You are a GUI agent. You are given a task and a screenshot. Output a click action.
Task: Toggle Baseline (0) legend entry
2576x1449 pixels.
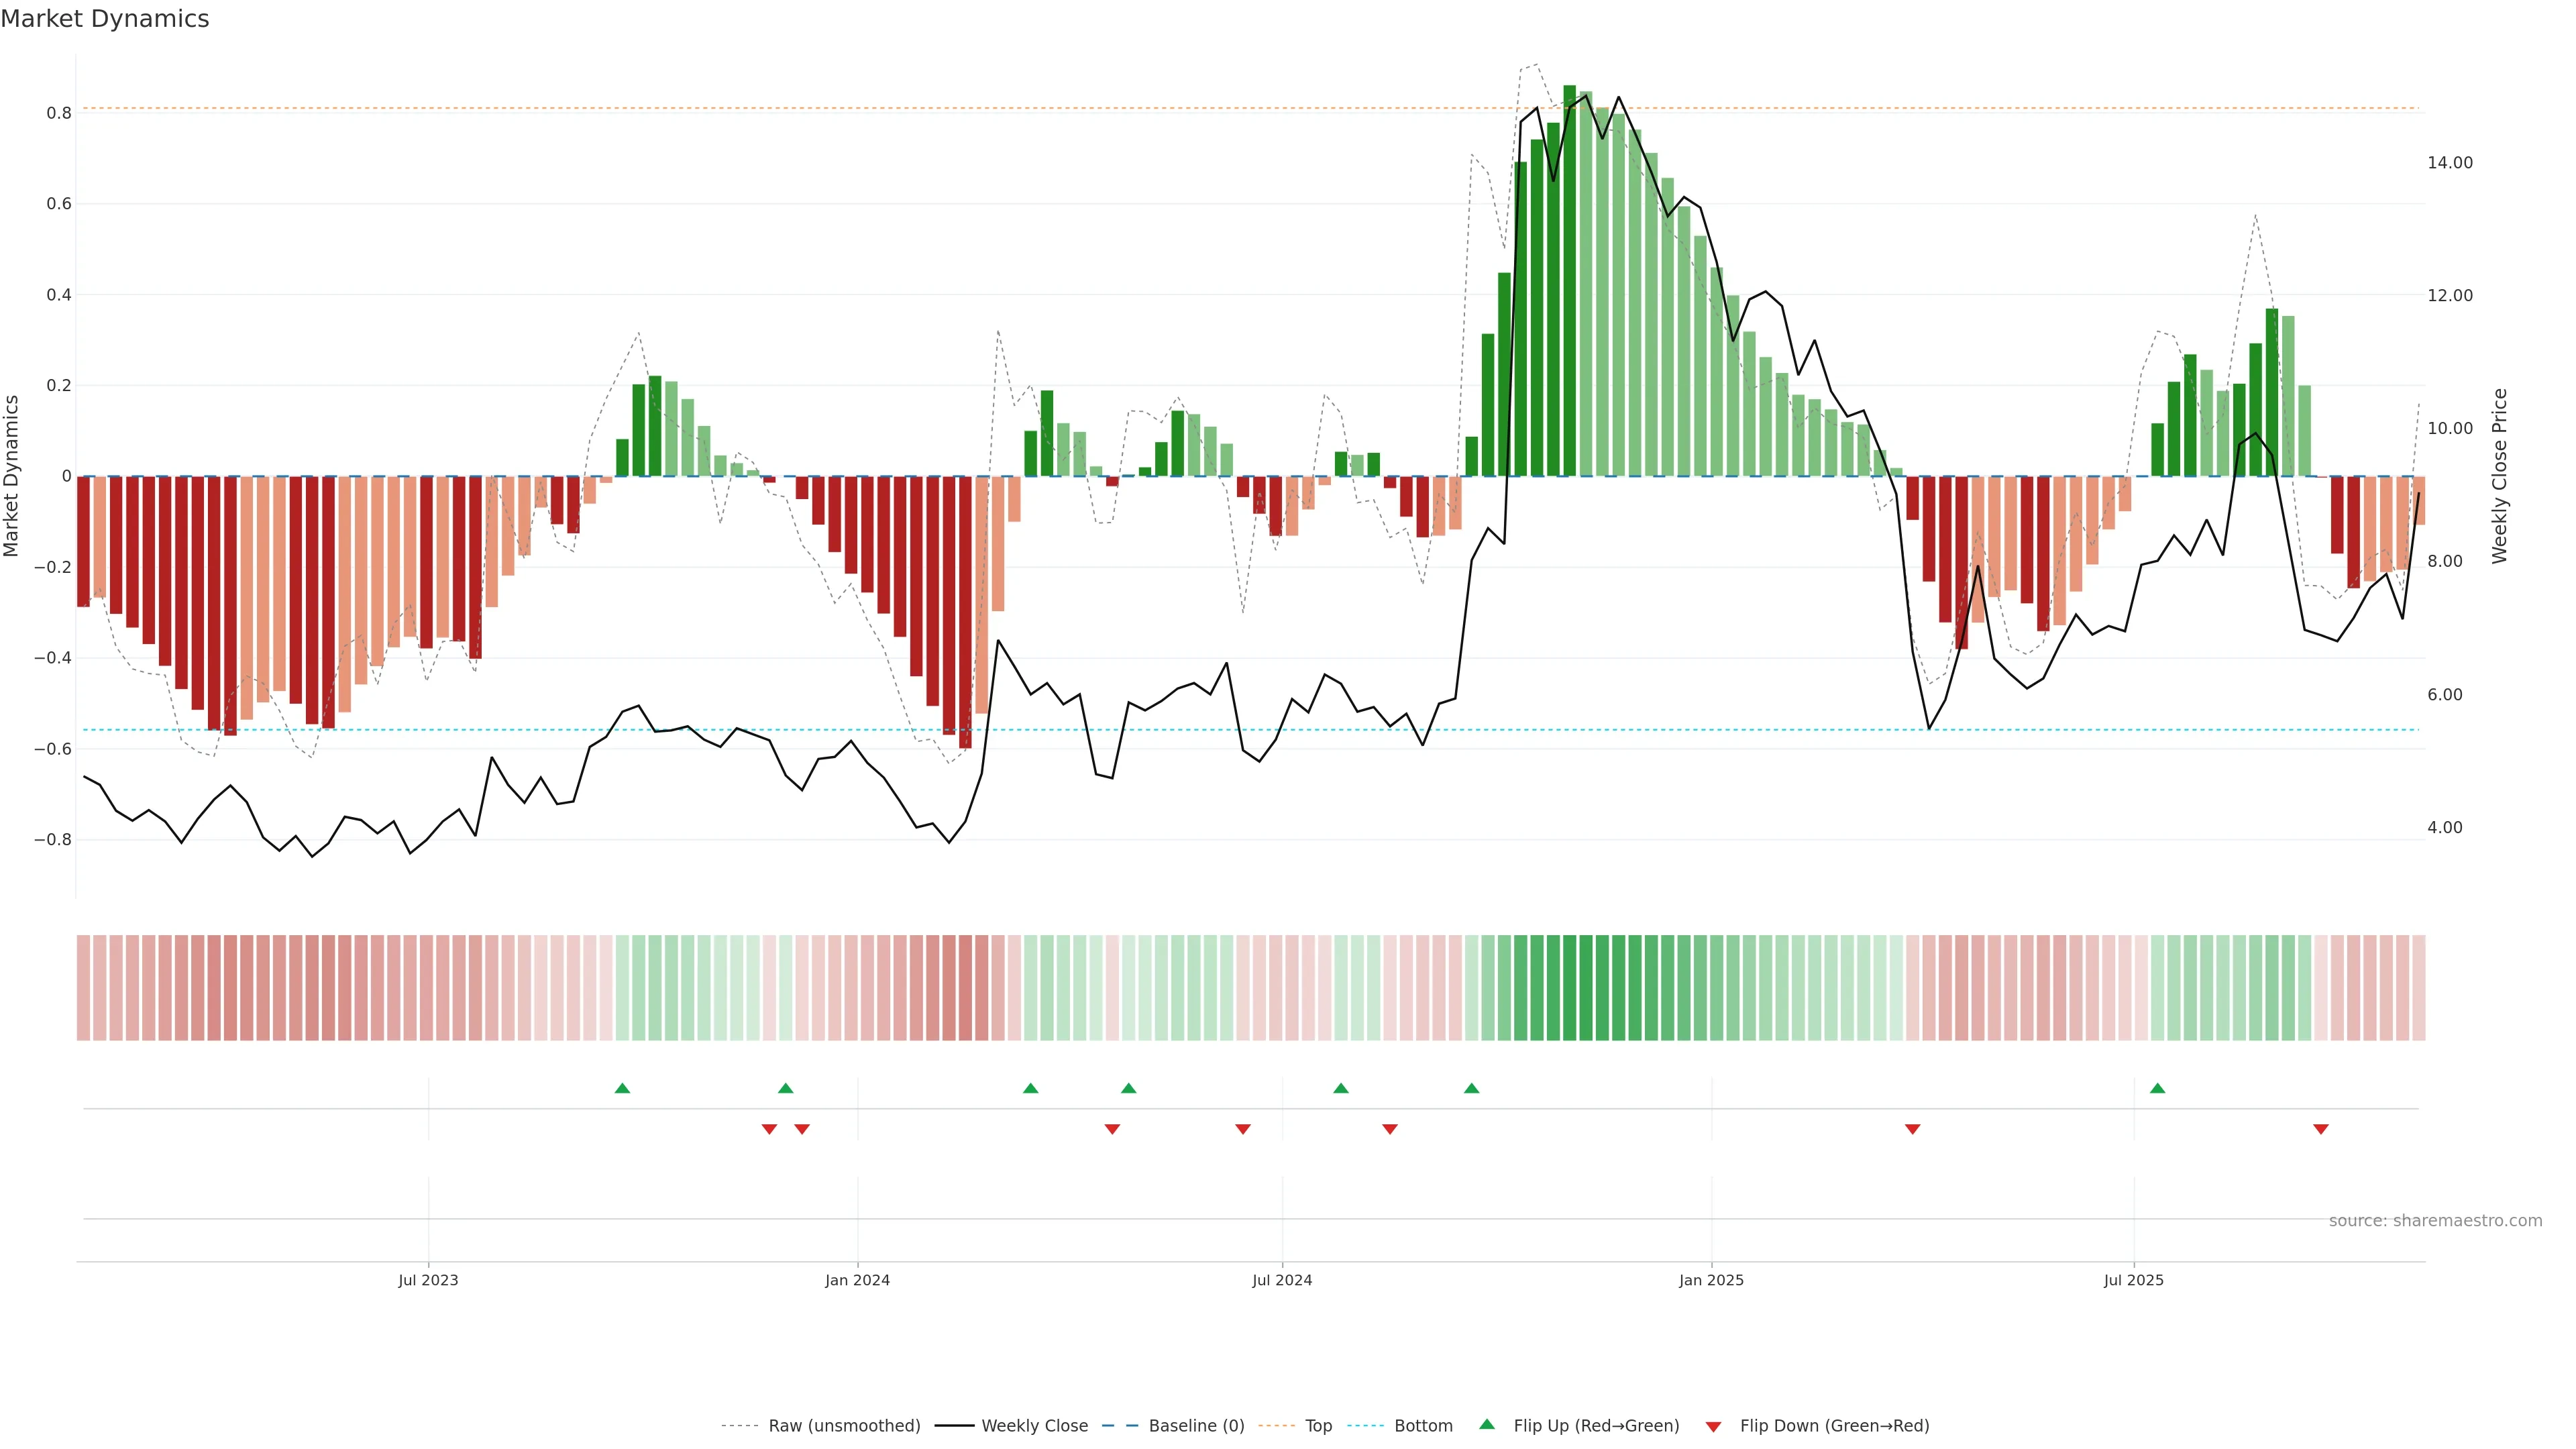[x=1196, y=1426]
